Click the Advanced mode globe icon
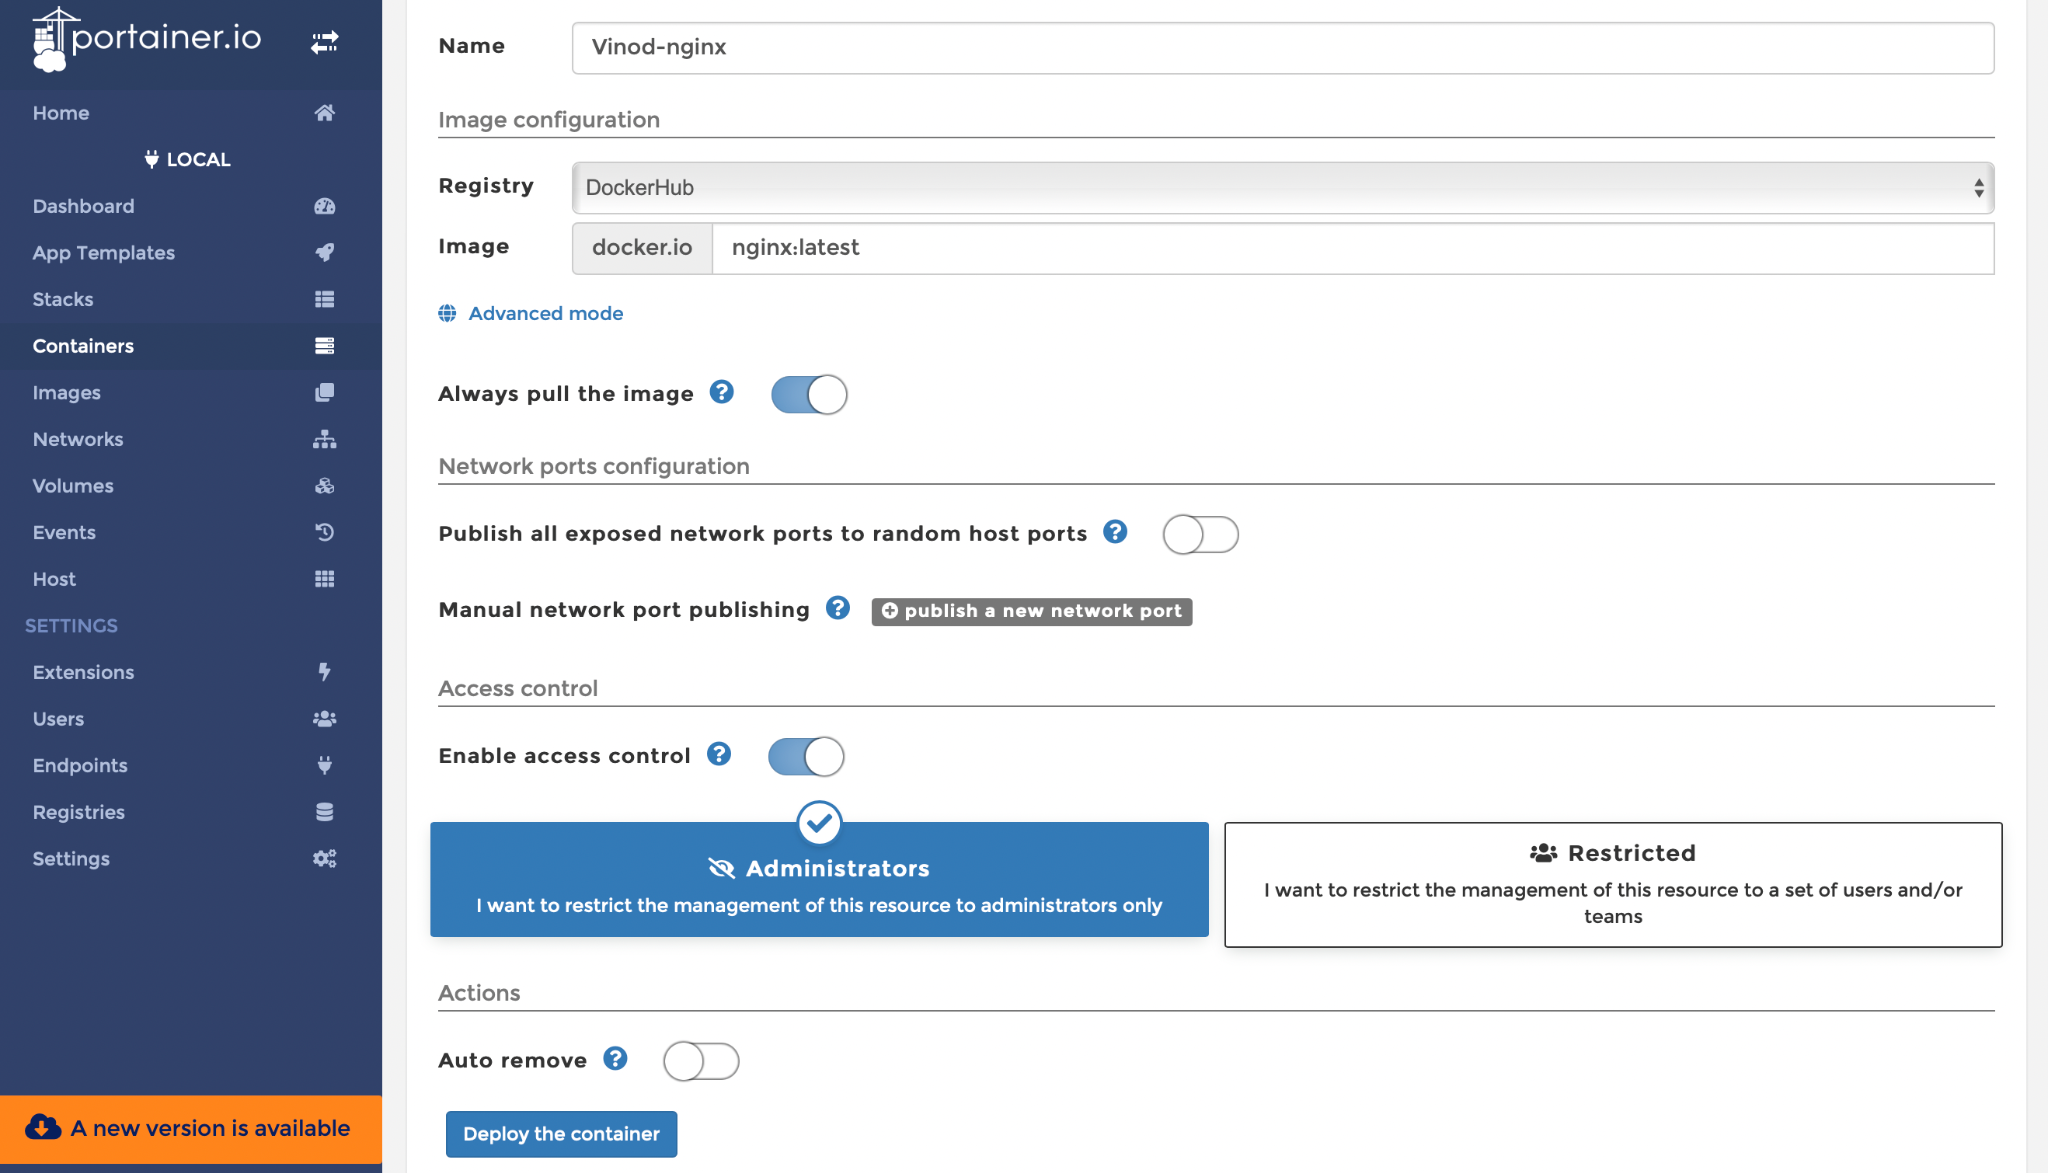 pos(447,314)
